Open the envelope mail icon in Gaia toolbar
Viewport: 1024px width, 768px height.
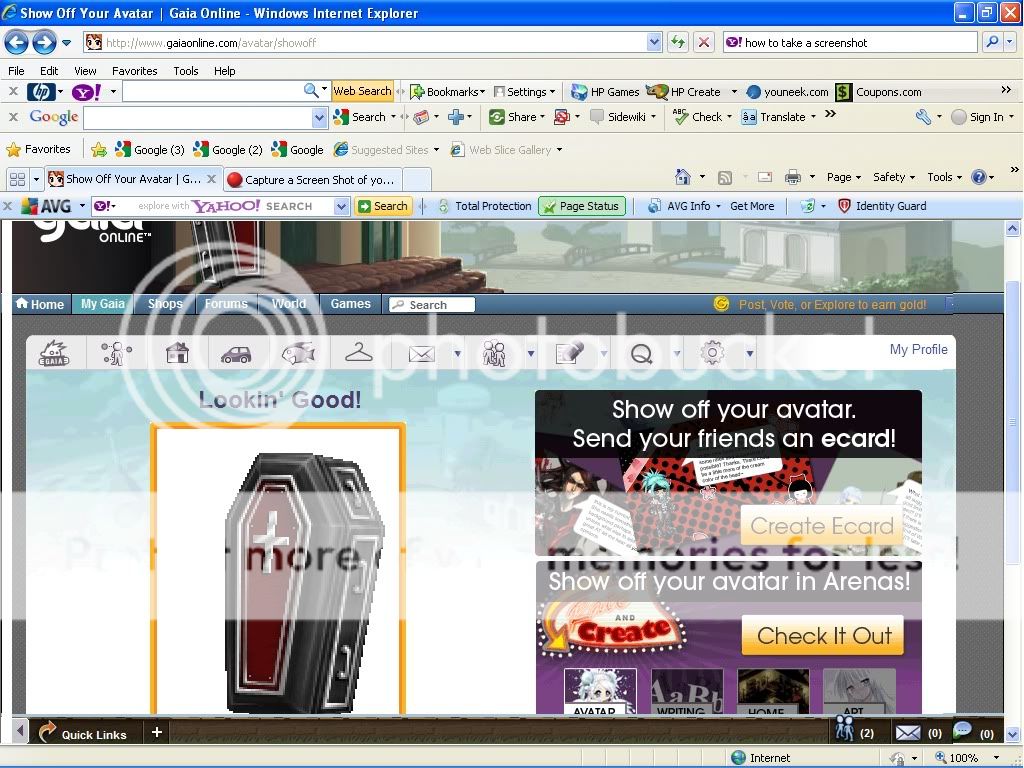point(421,353)
